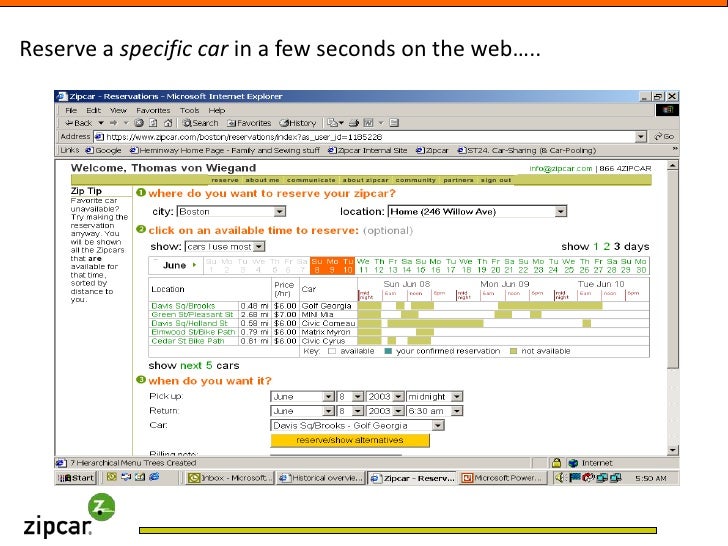Open the Help menu

pyautogui.click(x=216, y=110)
